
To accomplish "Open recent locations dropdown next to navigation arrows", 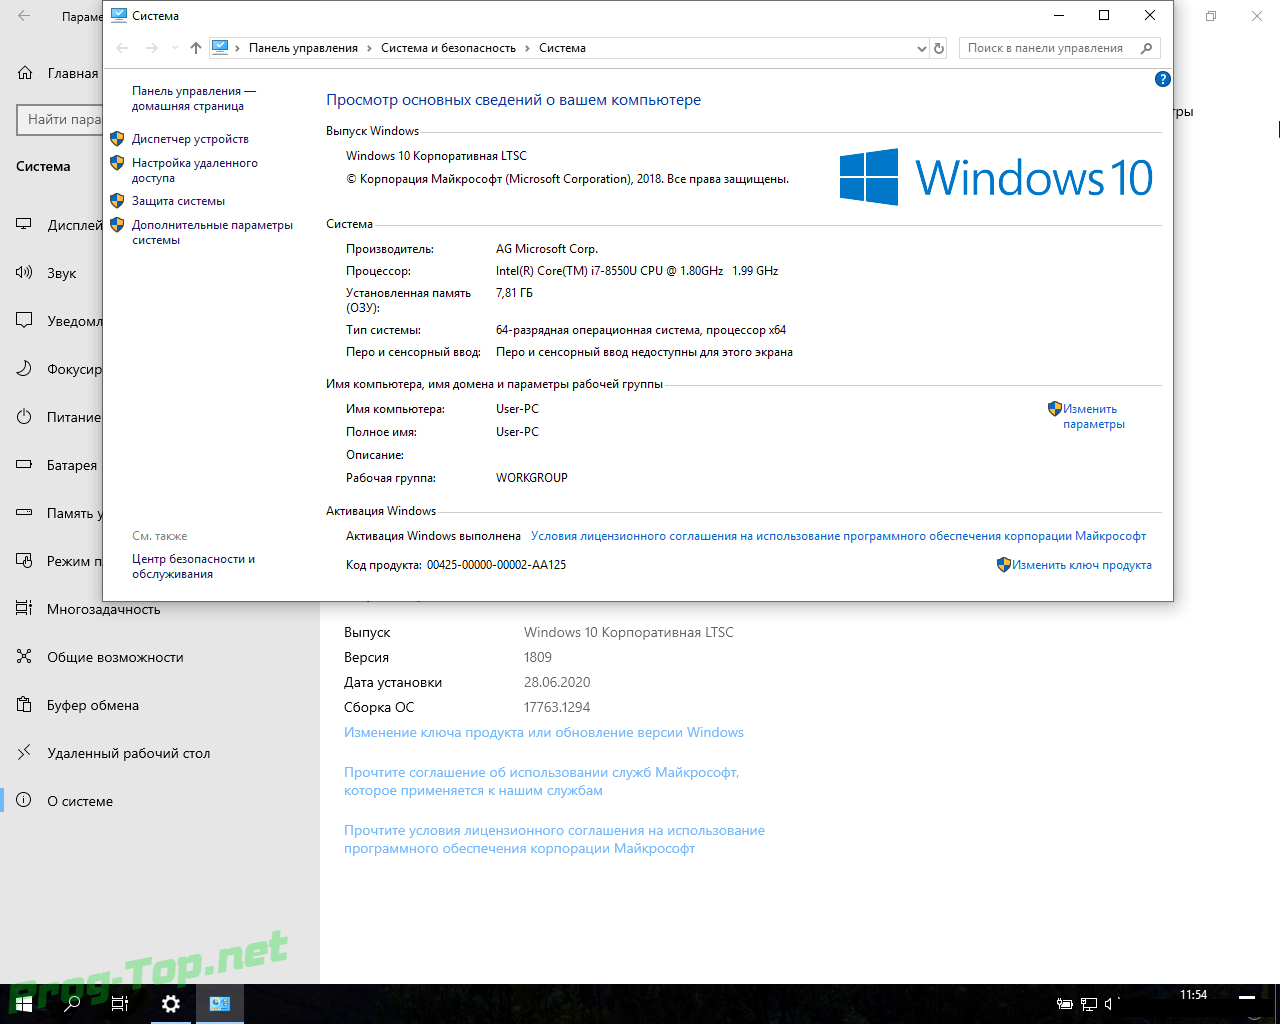I will [x=175, y=48].
